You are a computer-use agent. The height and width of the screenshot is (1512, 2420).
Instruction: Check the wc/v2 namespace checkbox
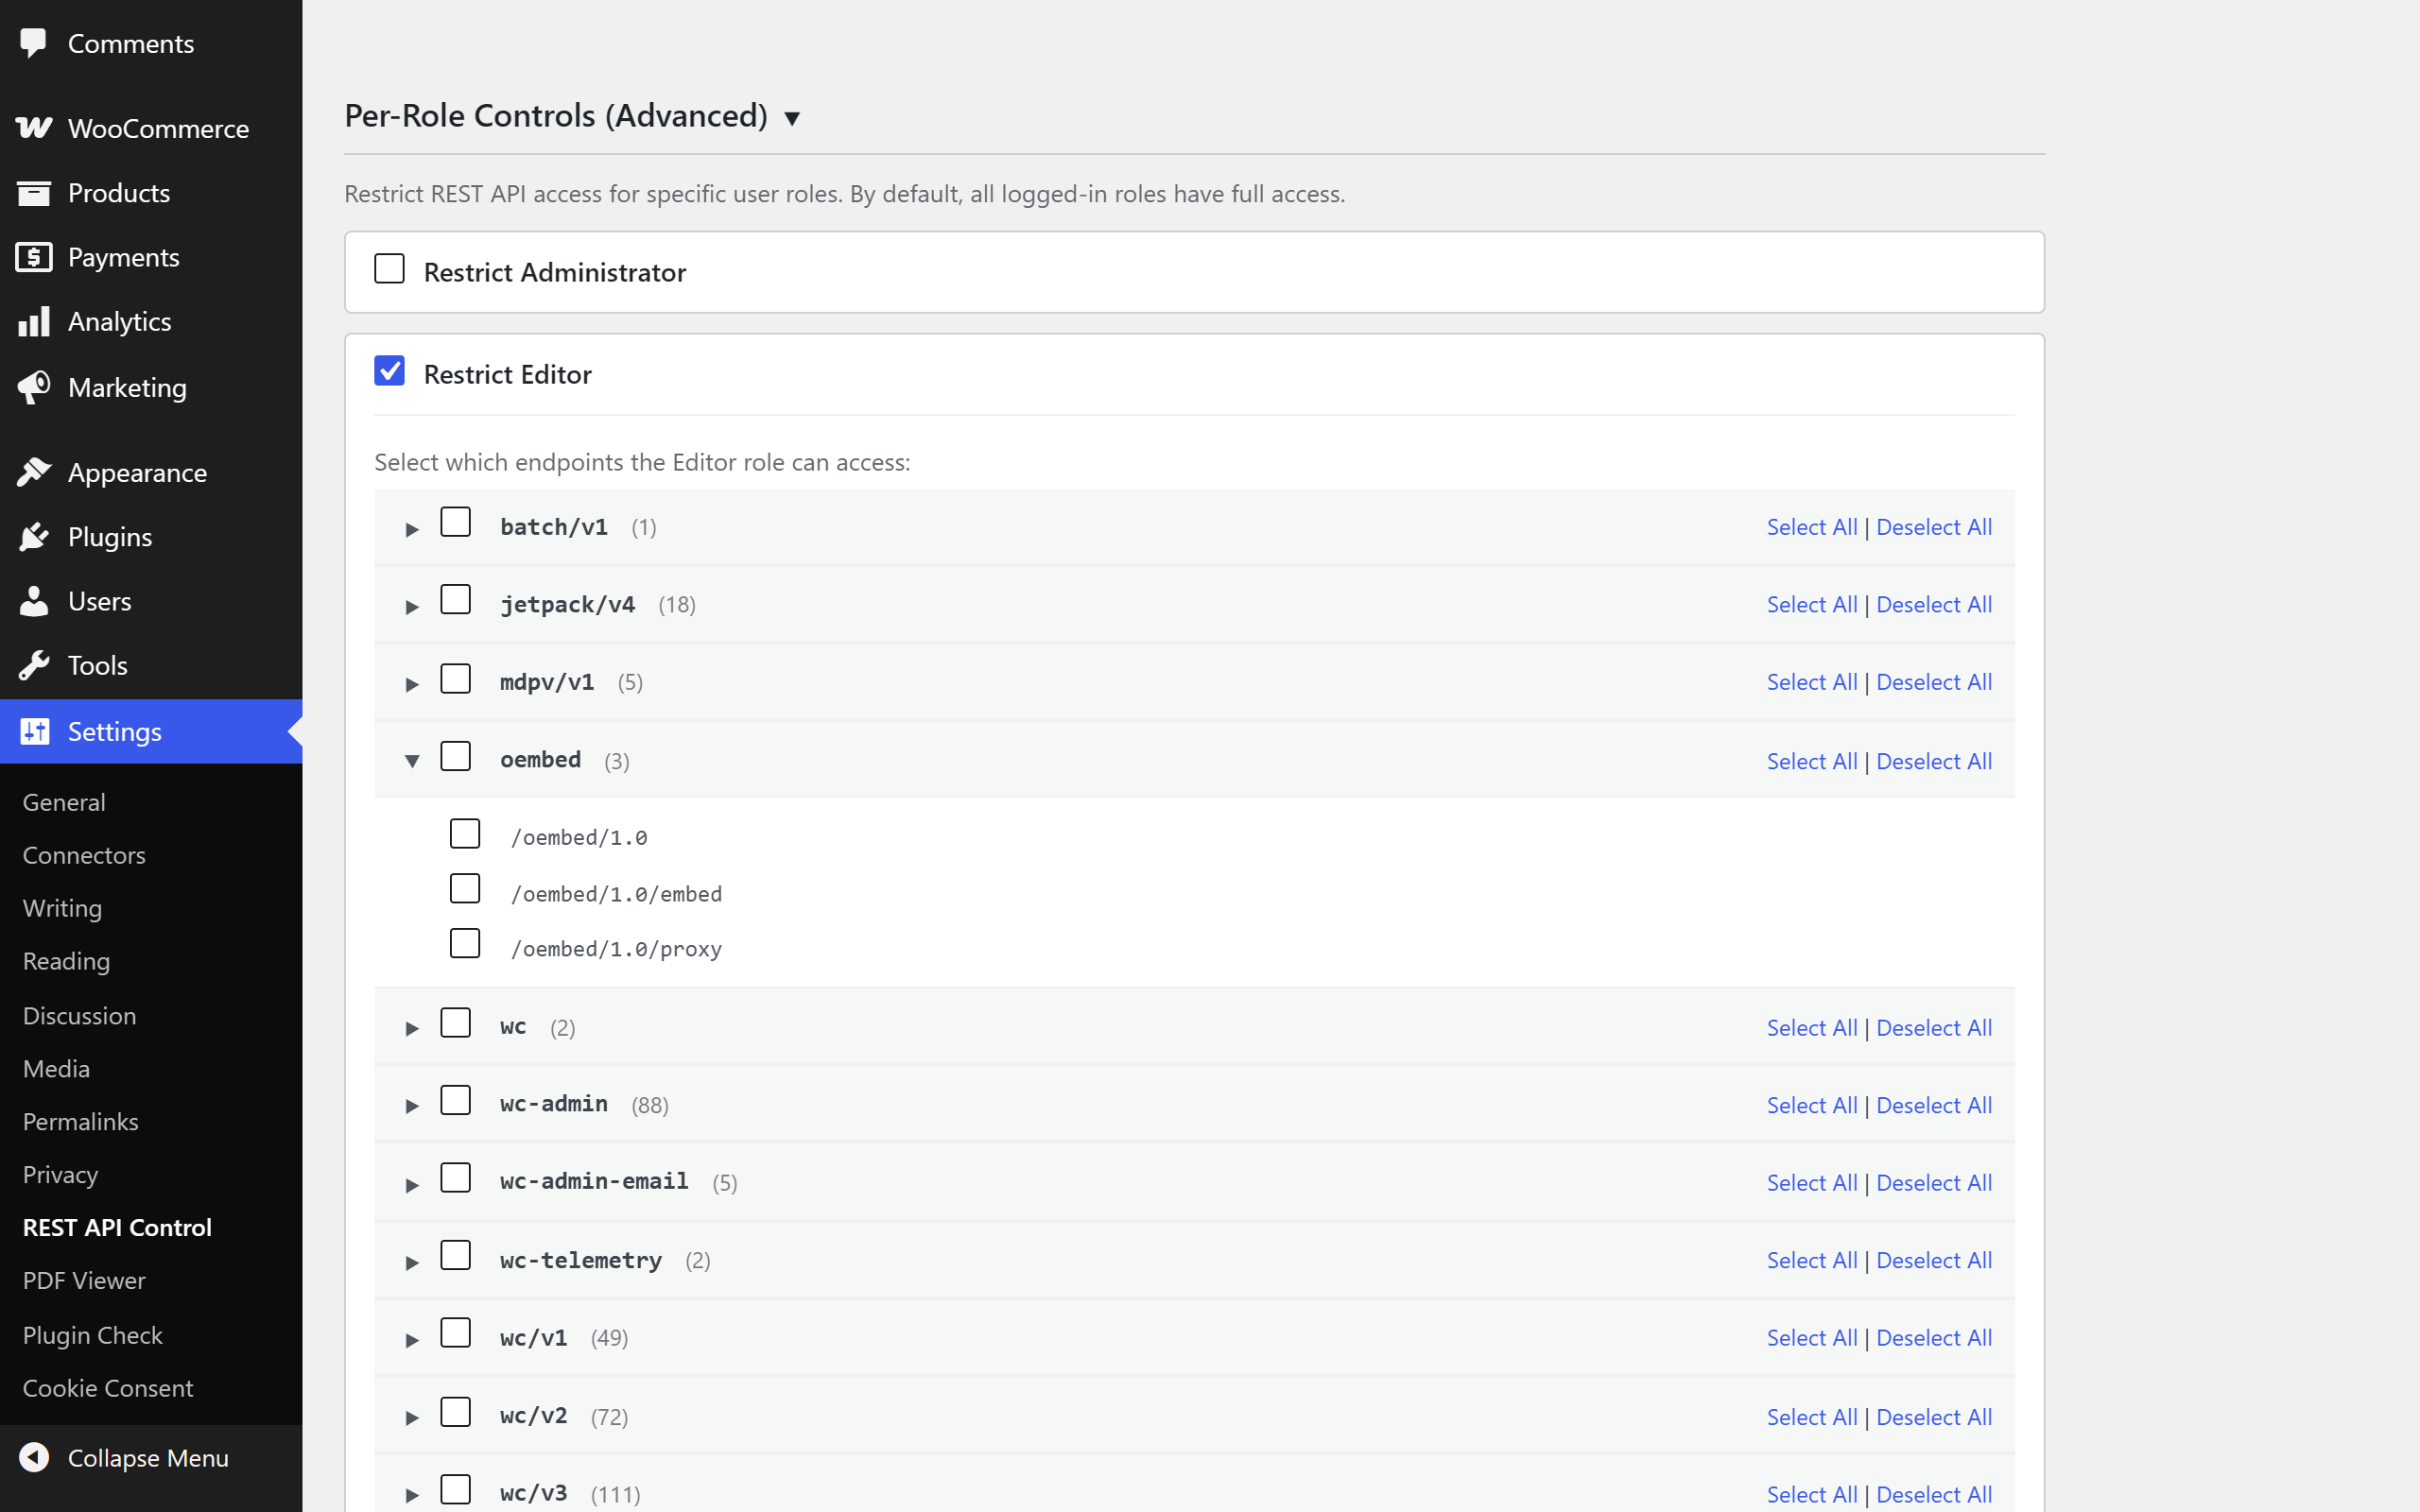pos(455,1413)
